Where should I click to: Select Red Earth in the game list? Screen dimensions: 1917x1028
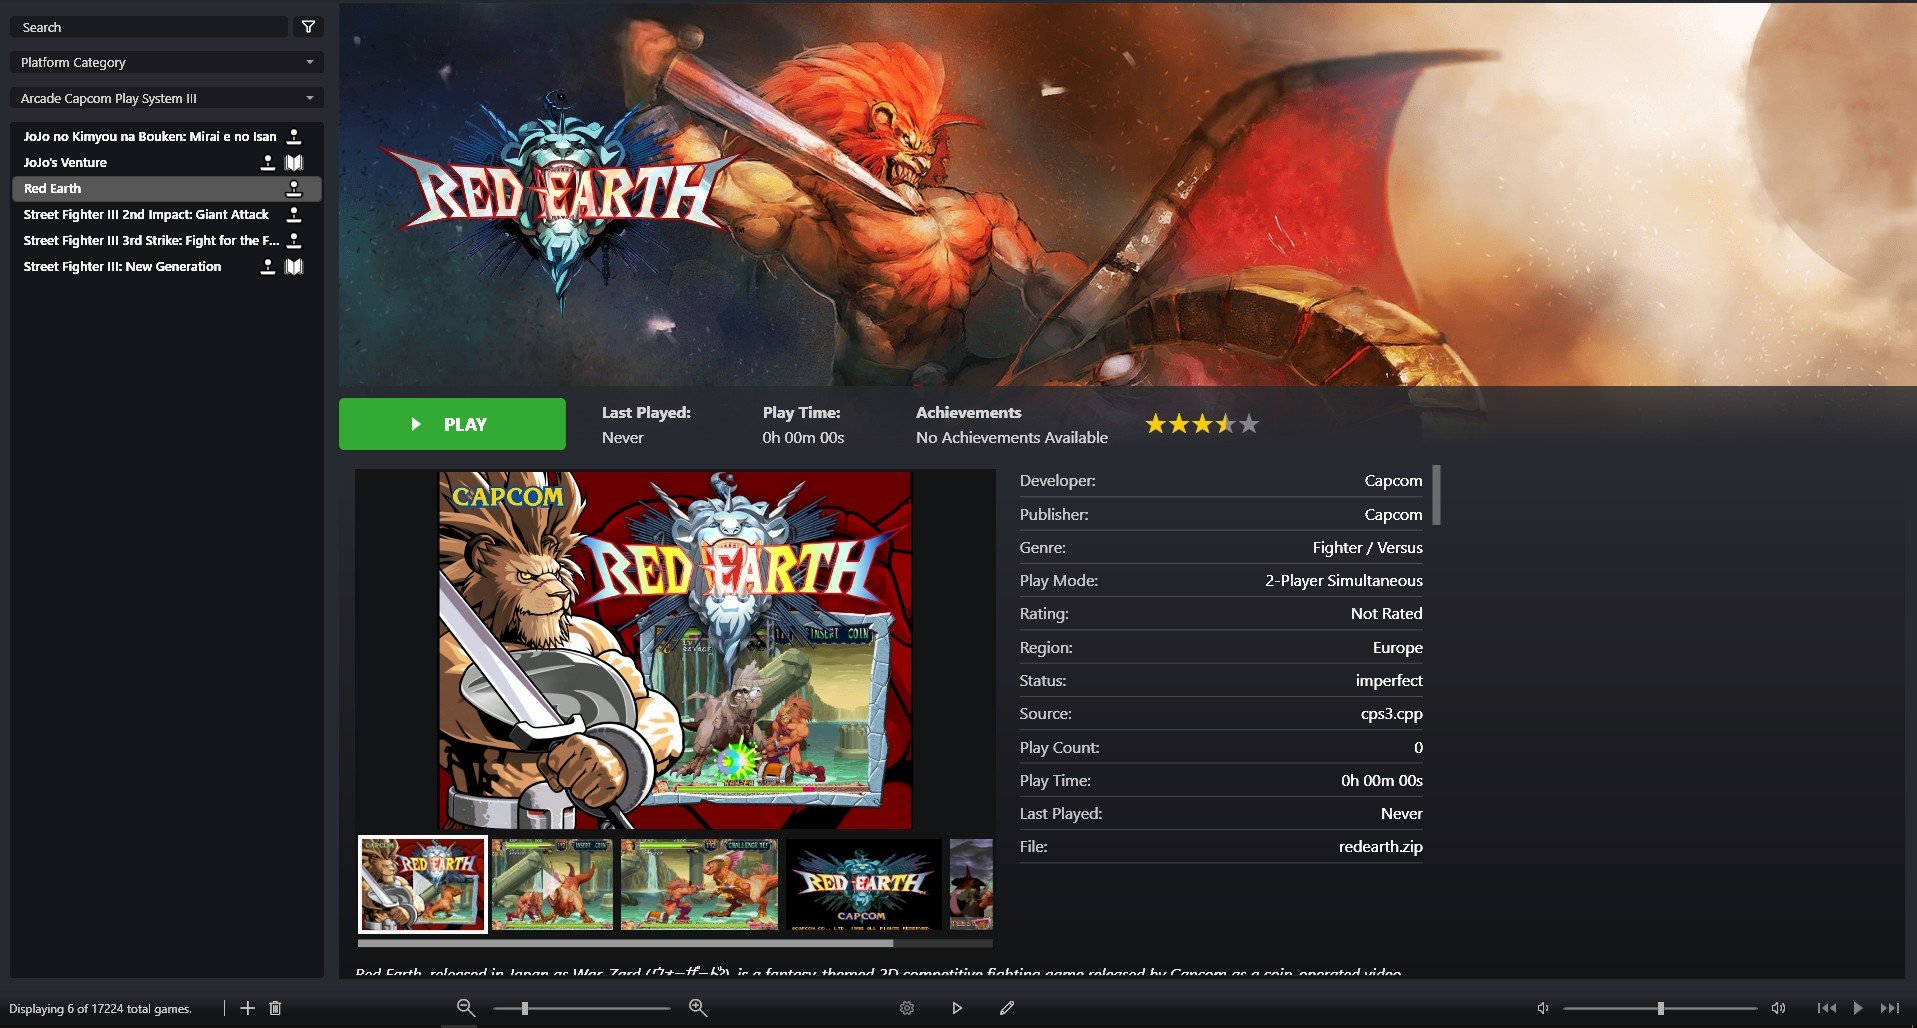(x=167, y=188)
